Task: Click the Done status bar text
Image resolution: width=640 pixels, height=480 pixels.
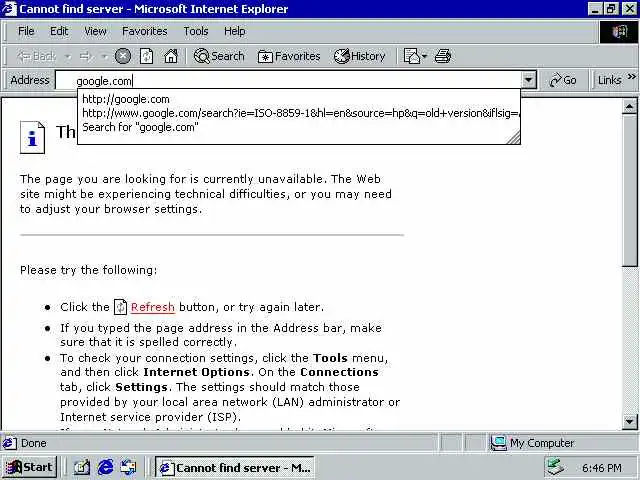Action: click(x=33, y=443)
